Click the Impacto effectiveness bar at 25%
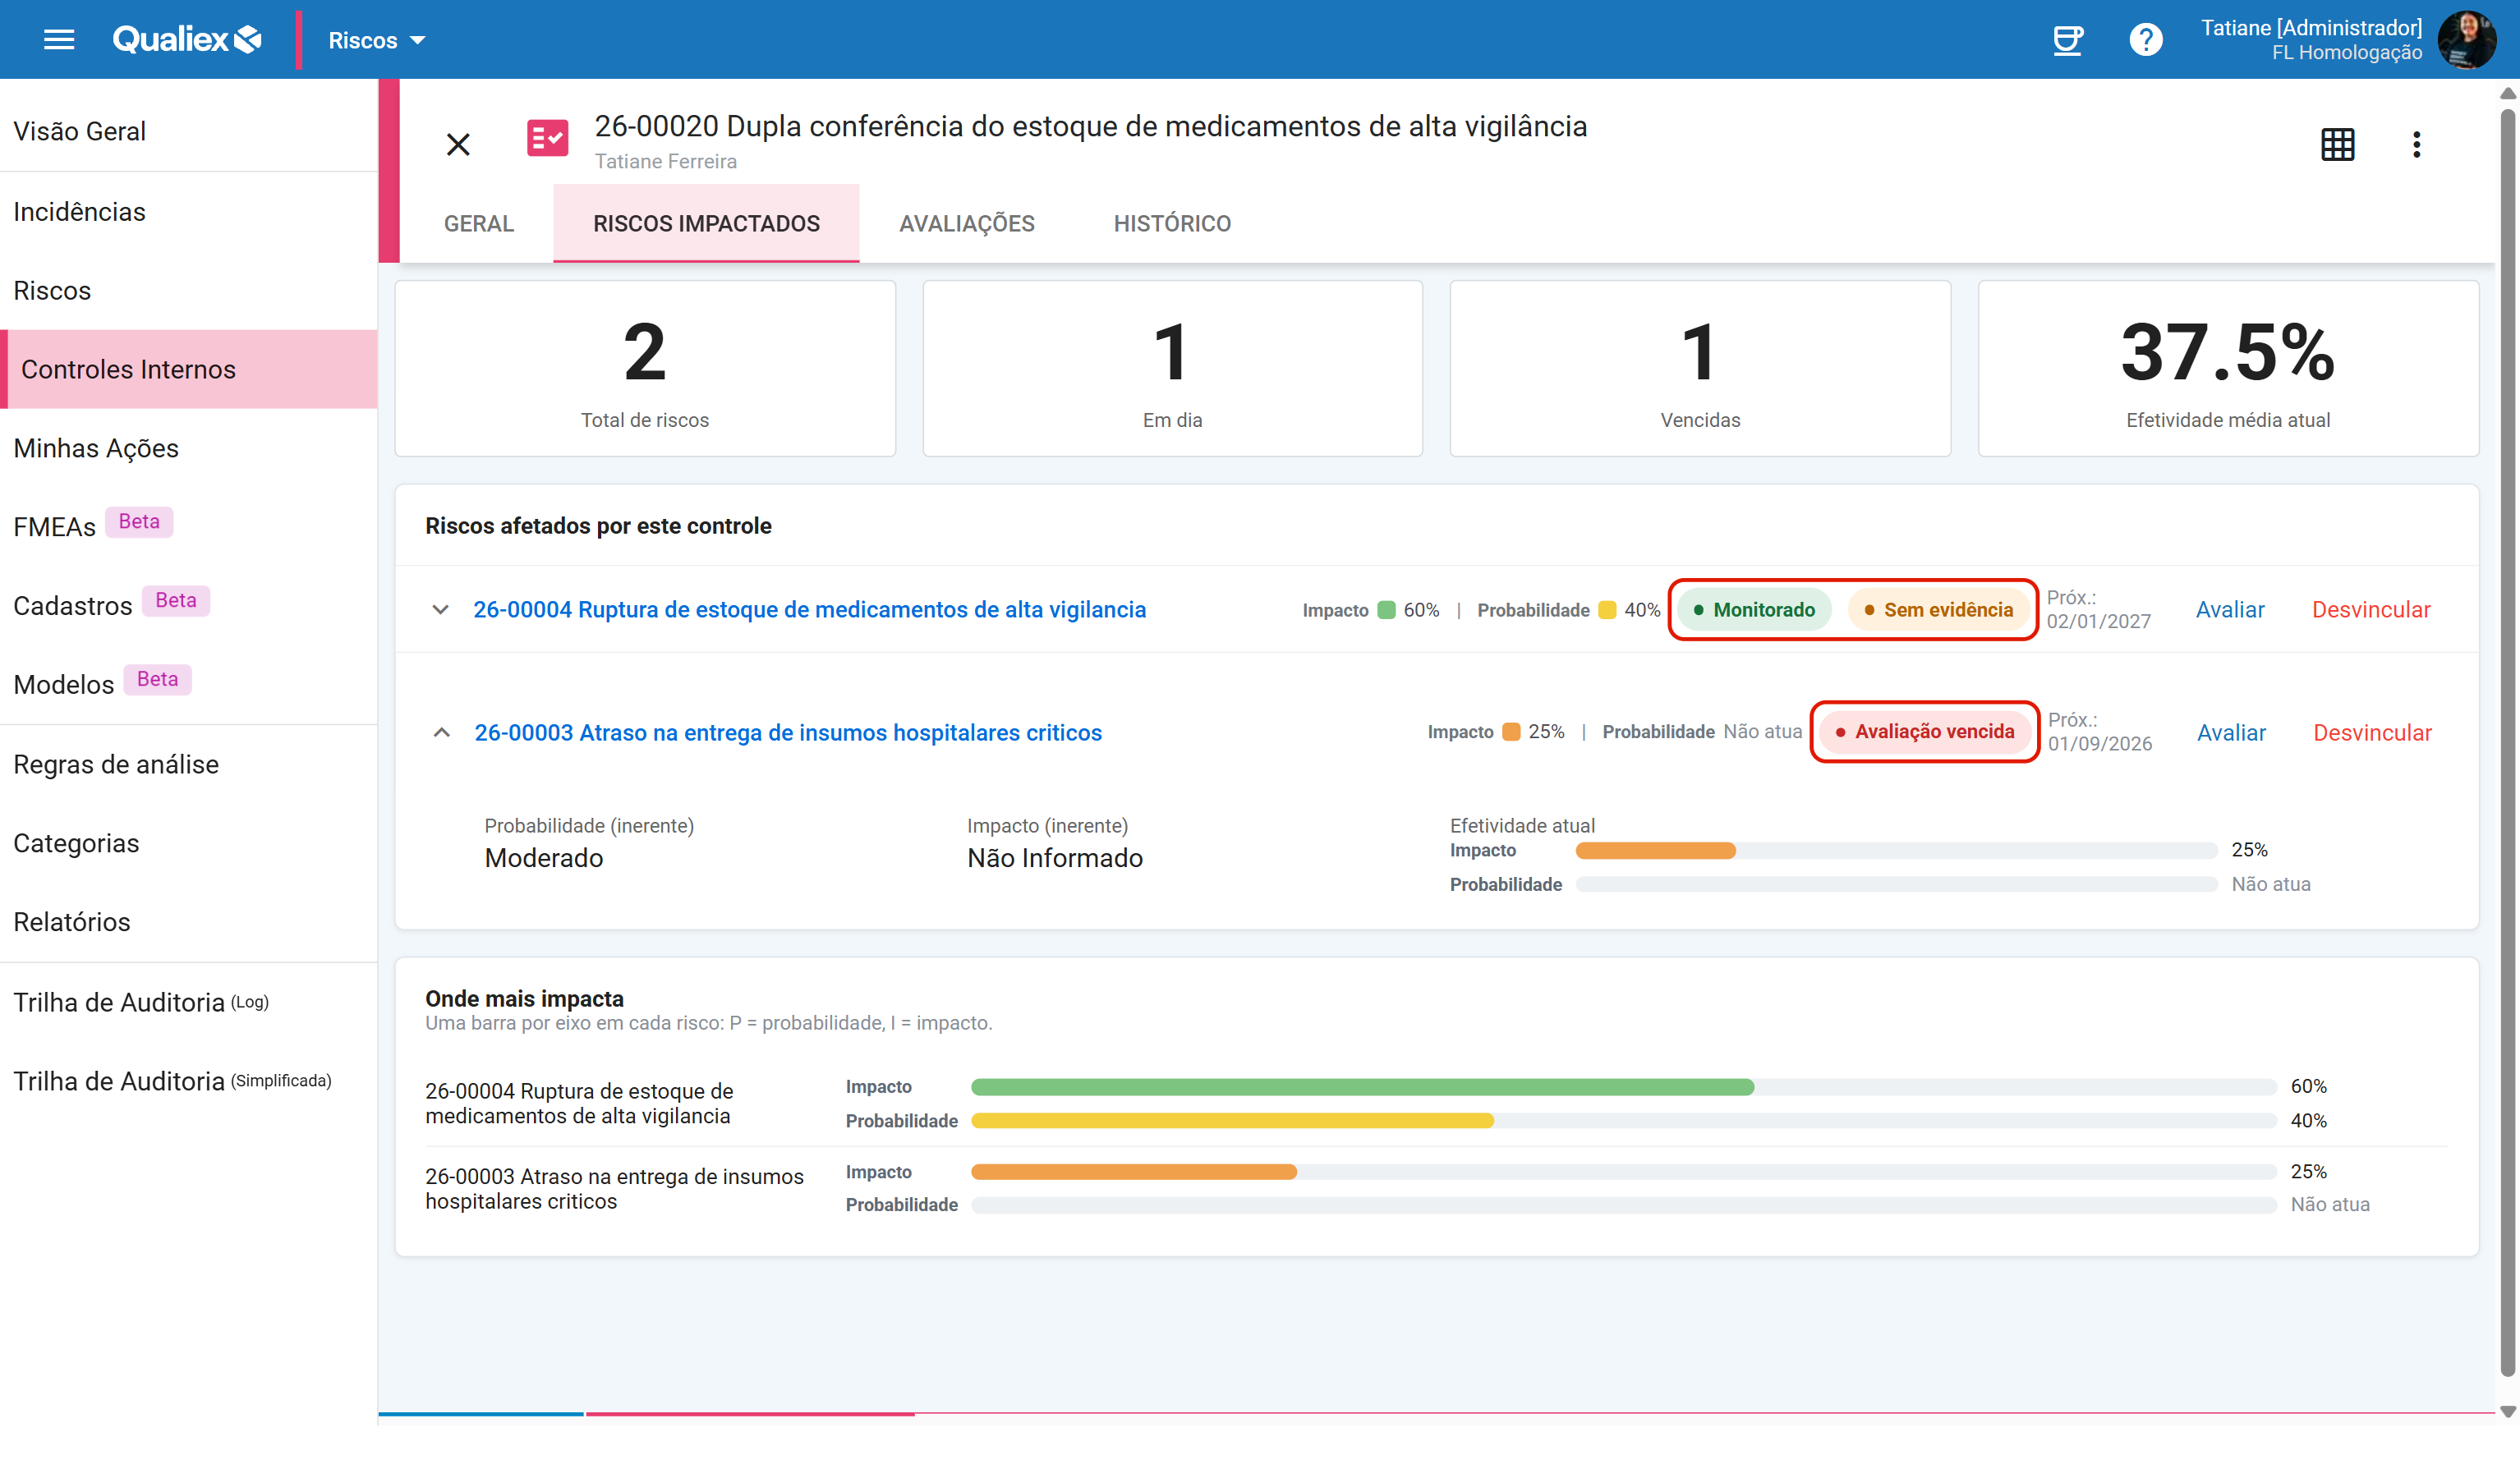The width and height of the screenshot is (2520, 1478). click(x=1896, y=850)
